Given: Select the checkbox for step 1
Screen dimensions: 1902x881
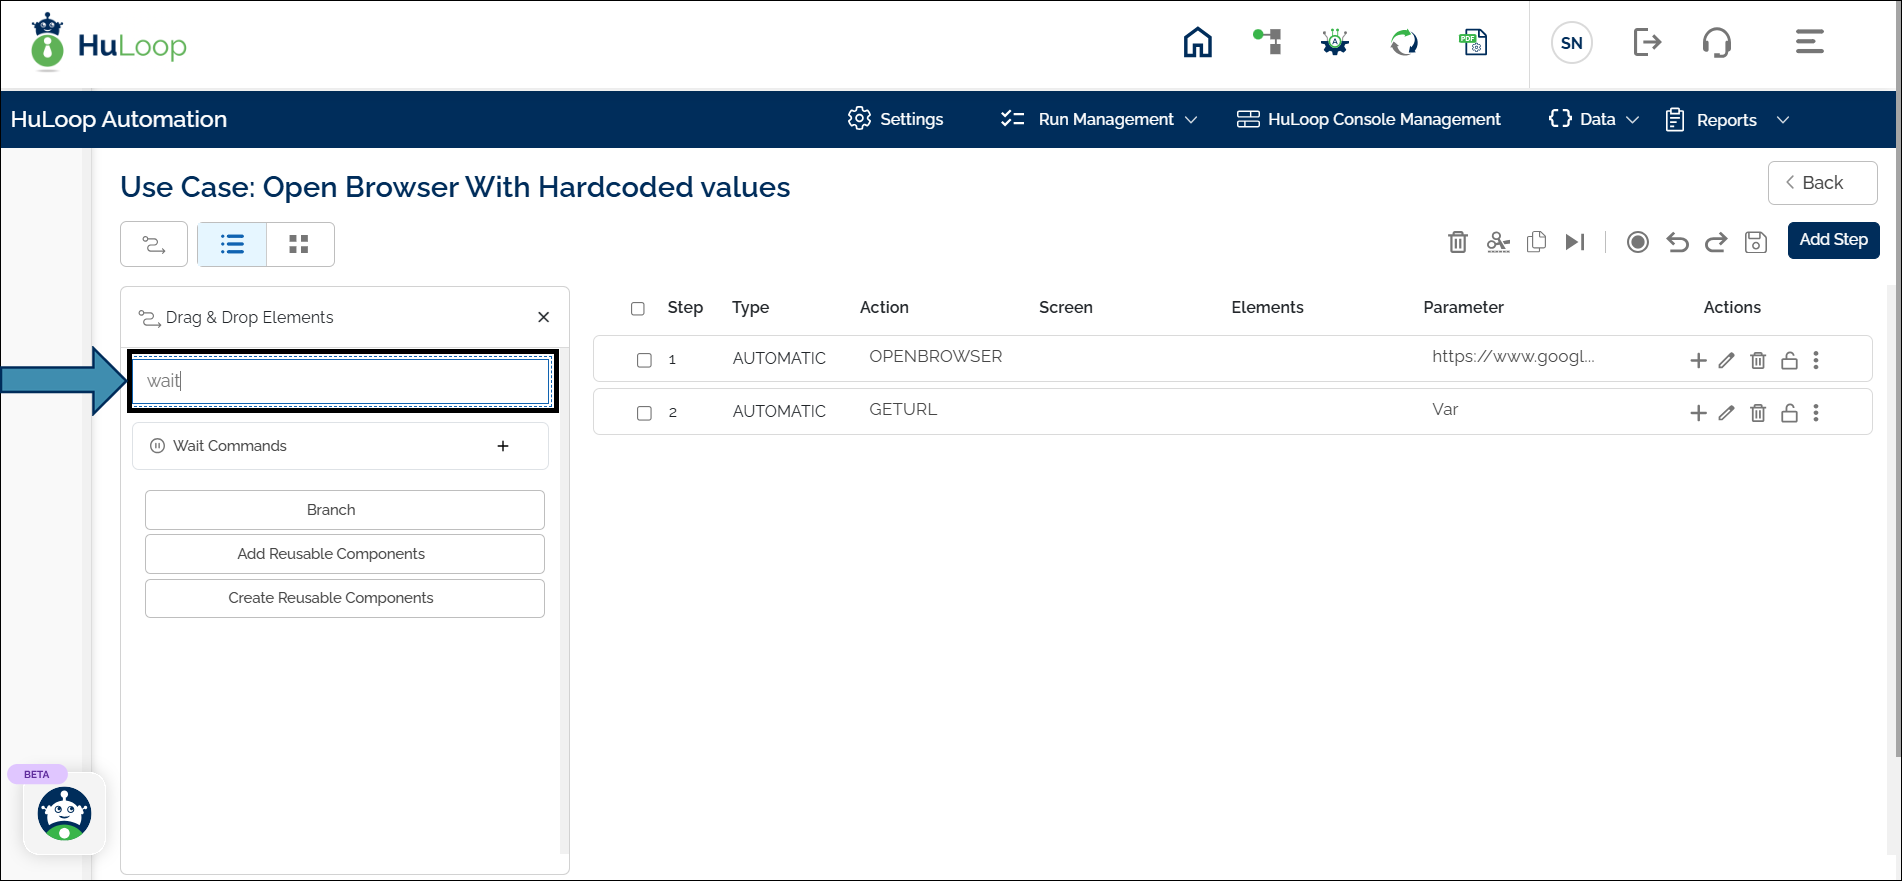Looking at the screenshot, I should 644,360.
